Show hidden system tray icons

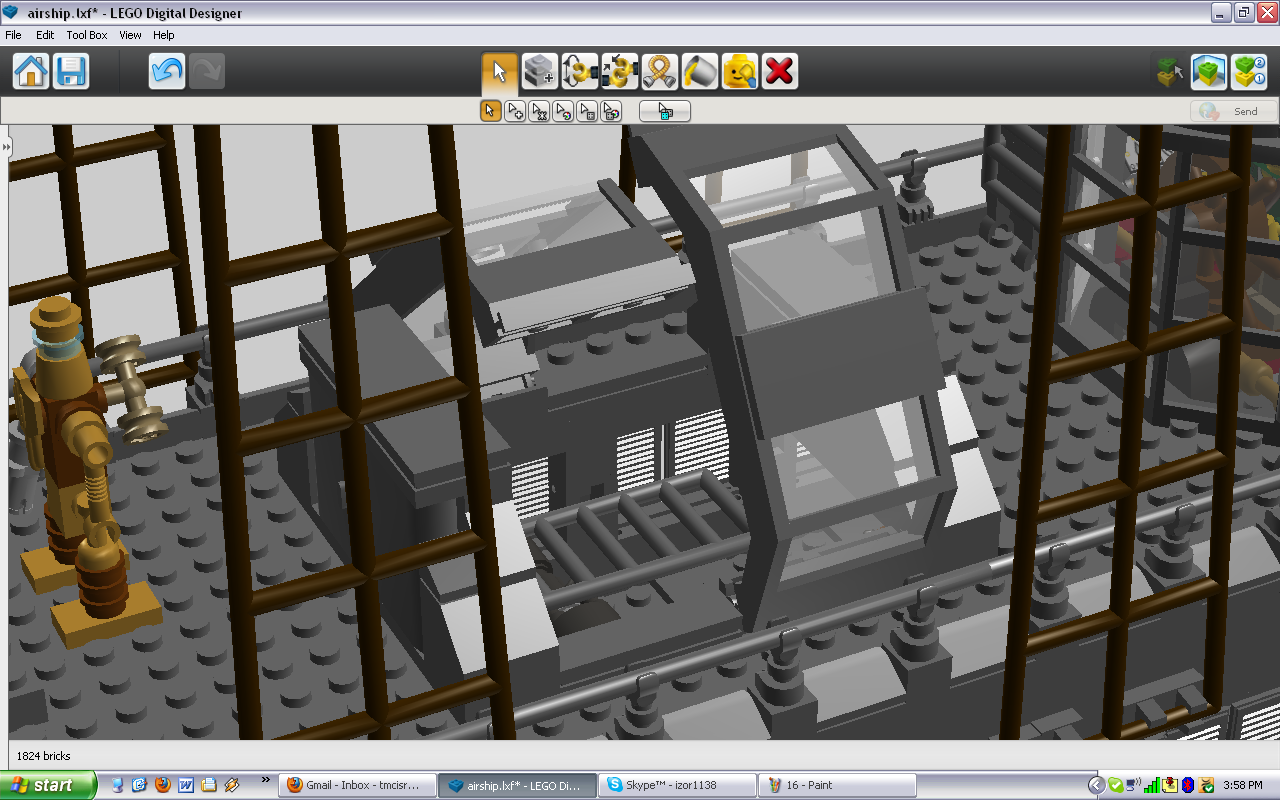tap(1096, 785)
